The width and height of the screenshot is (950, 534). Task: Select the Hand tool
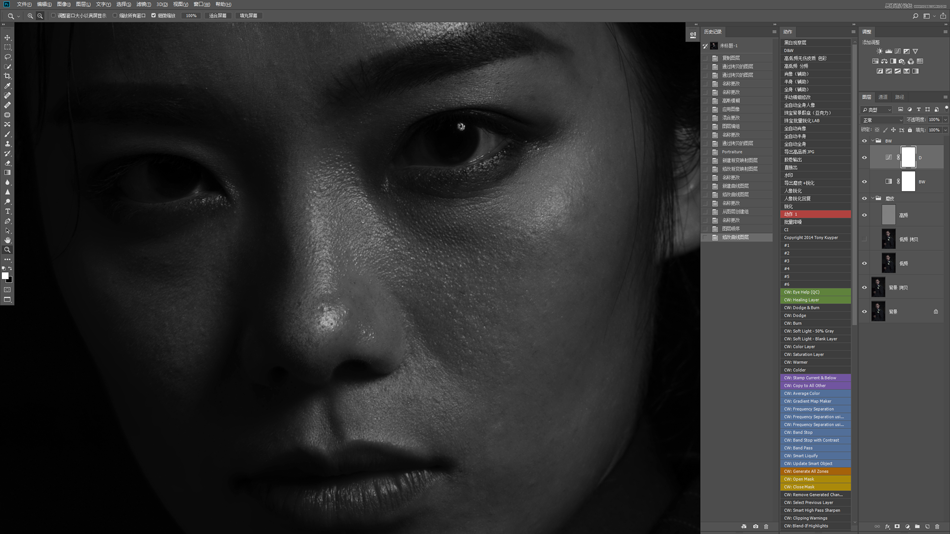click(x=7, y=240)
